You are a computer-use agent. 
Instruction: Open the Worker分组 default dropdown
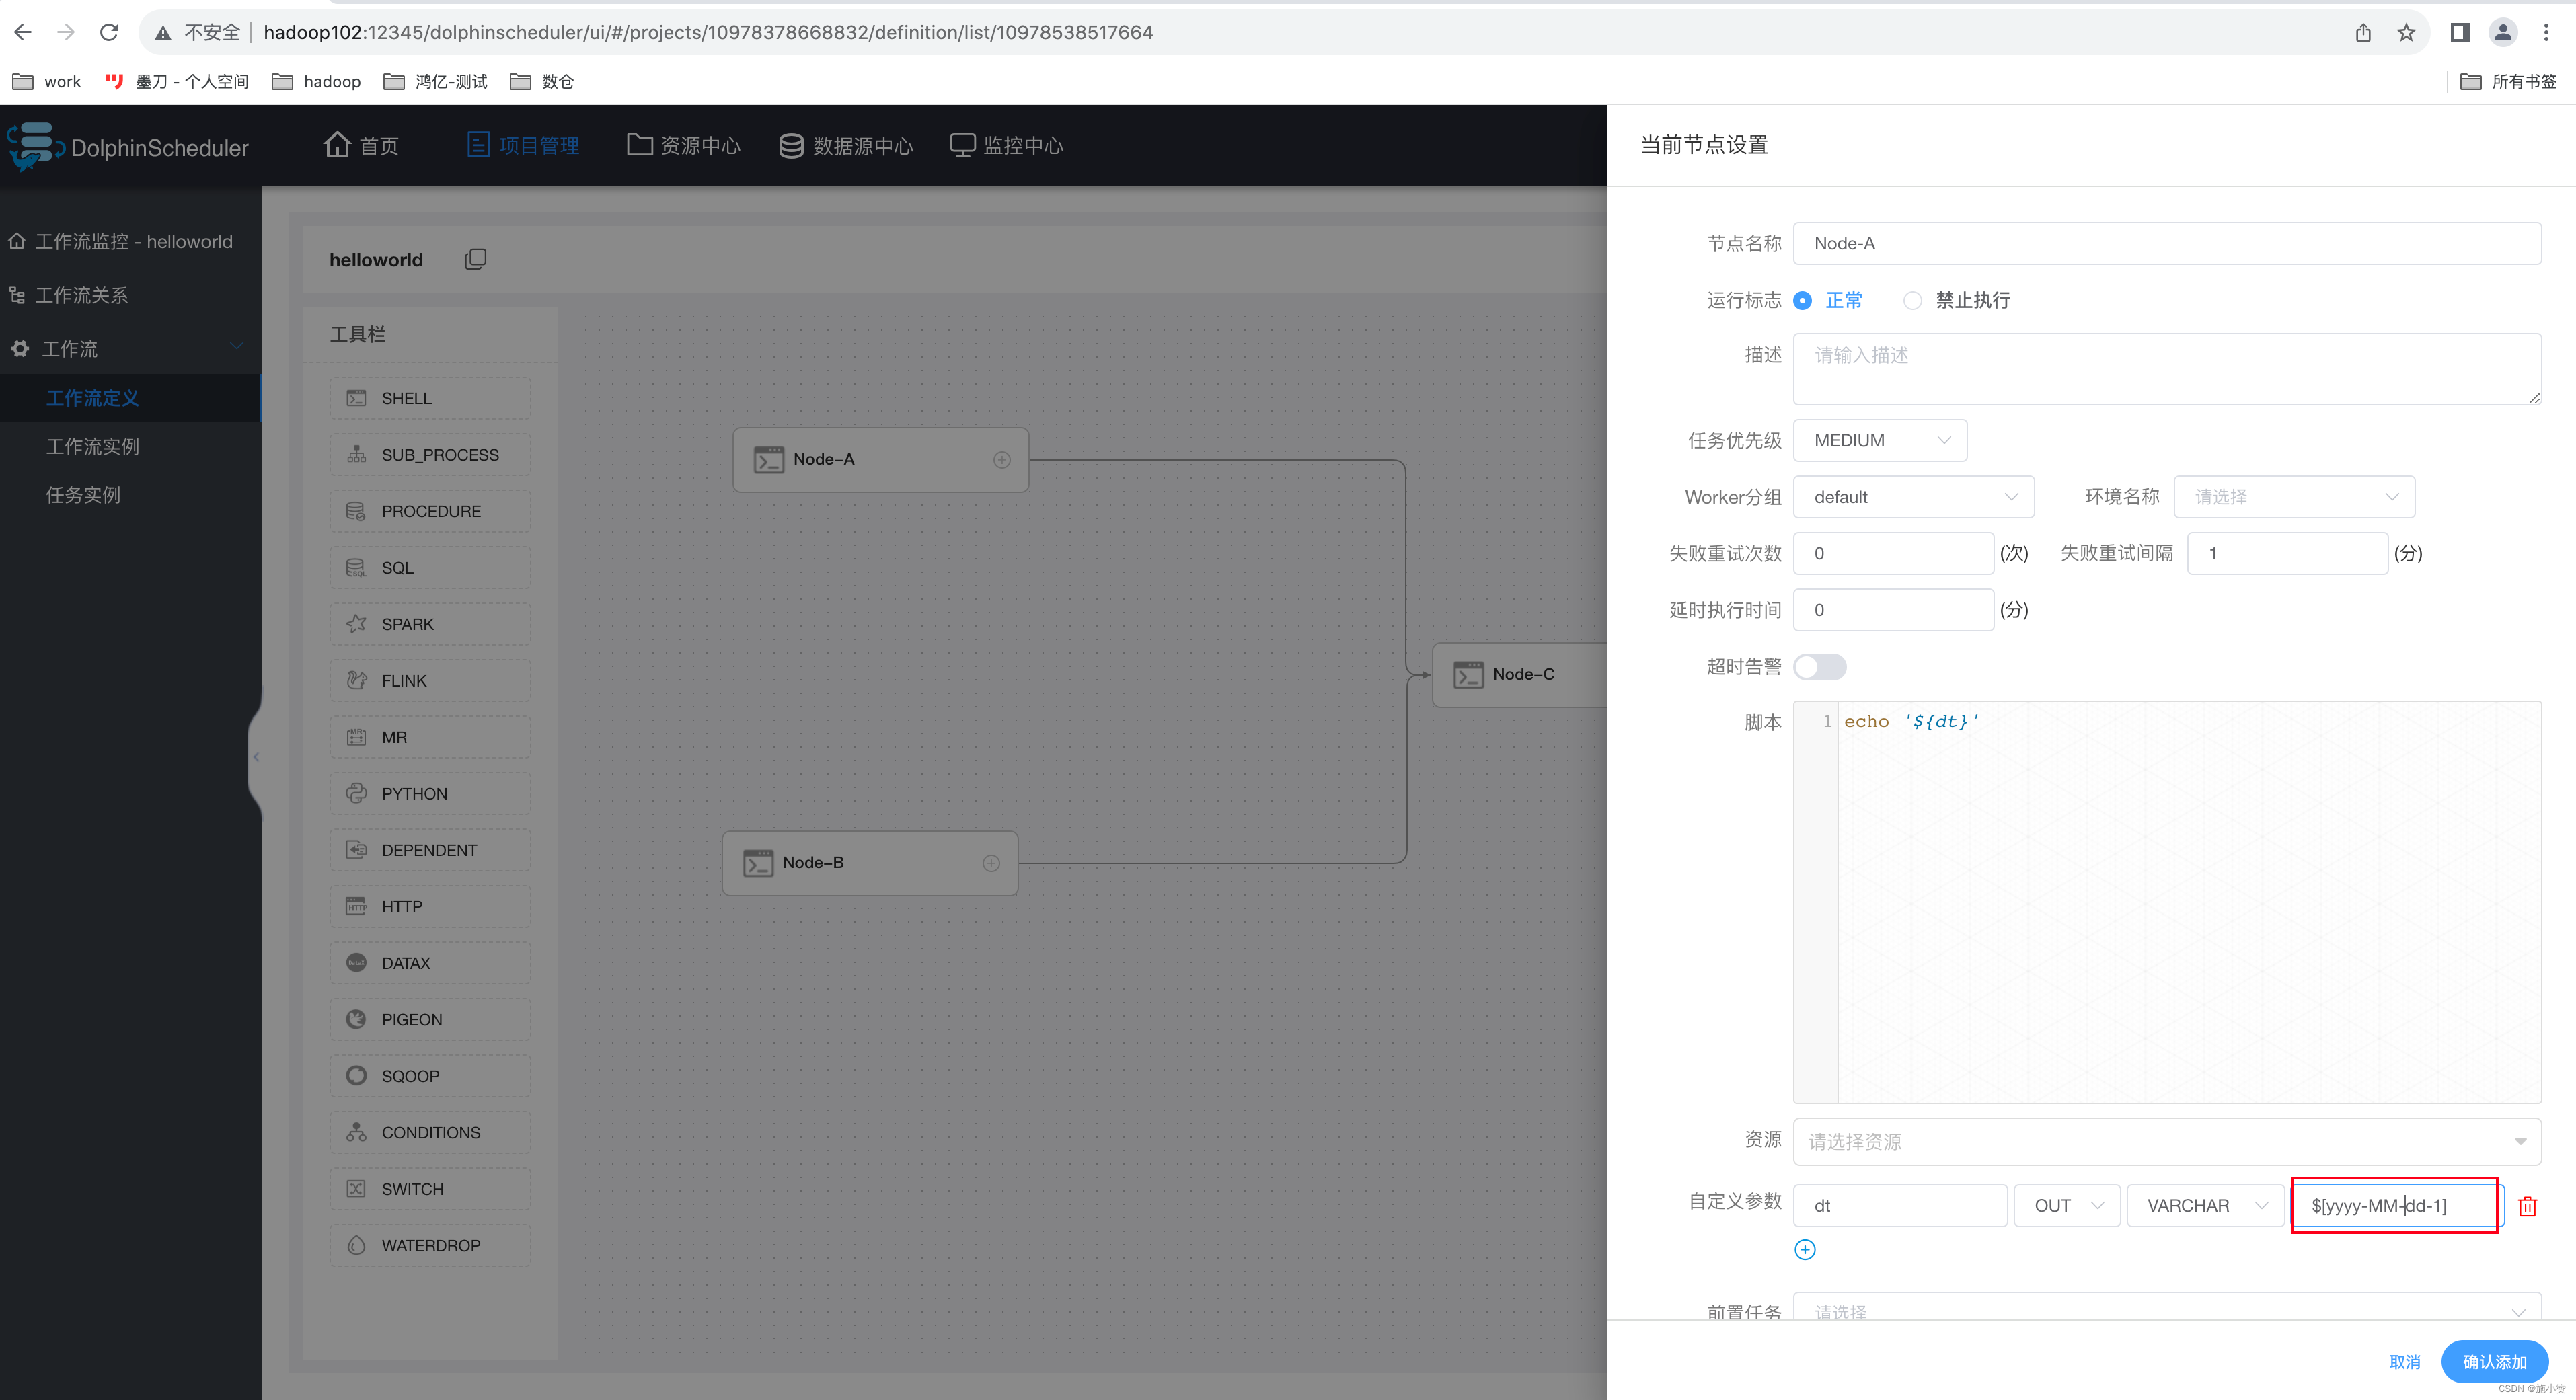pos(1913,497)
